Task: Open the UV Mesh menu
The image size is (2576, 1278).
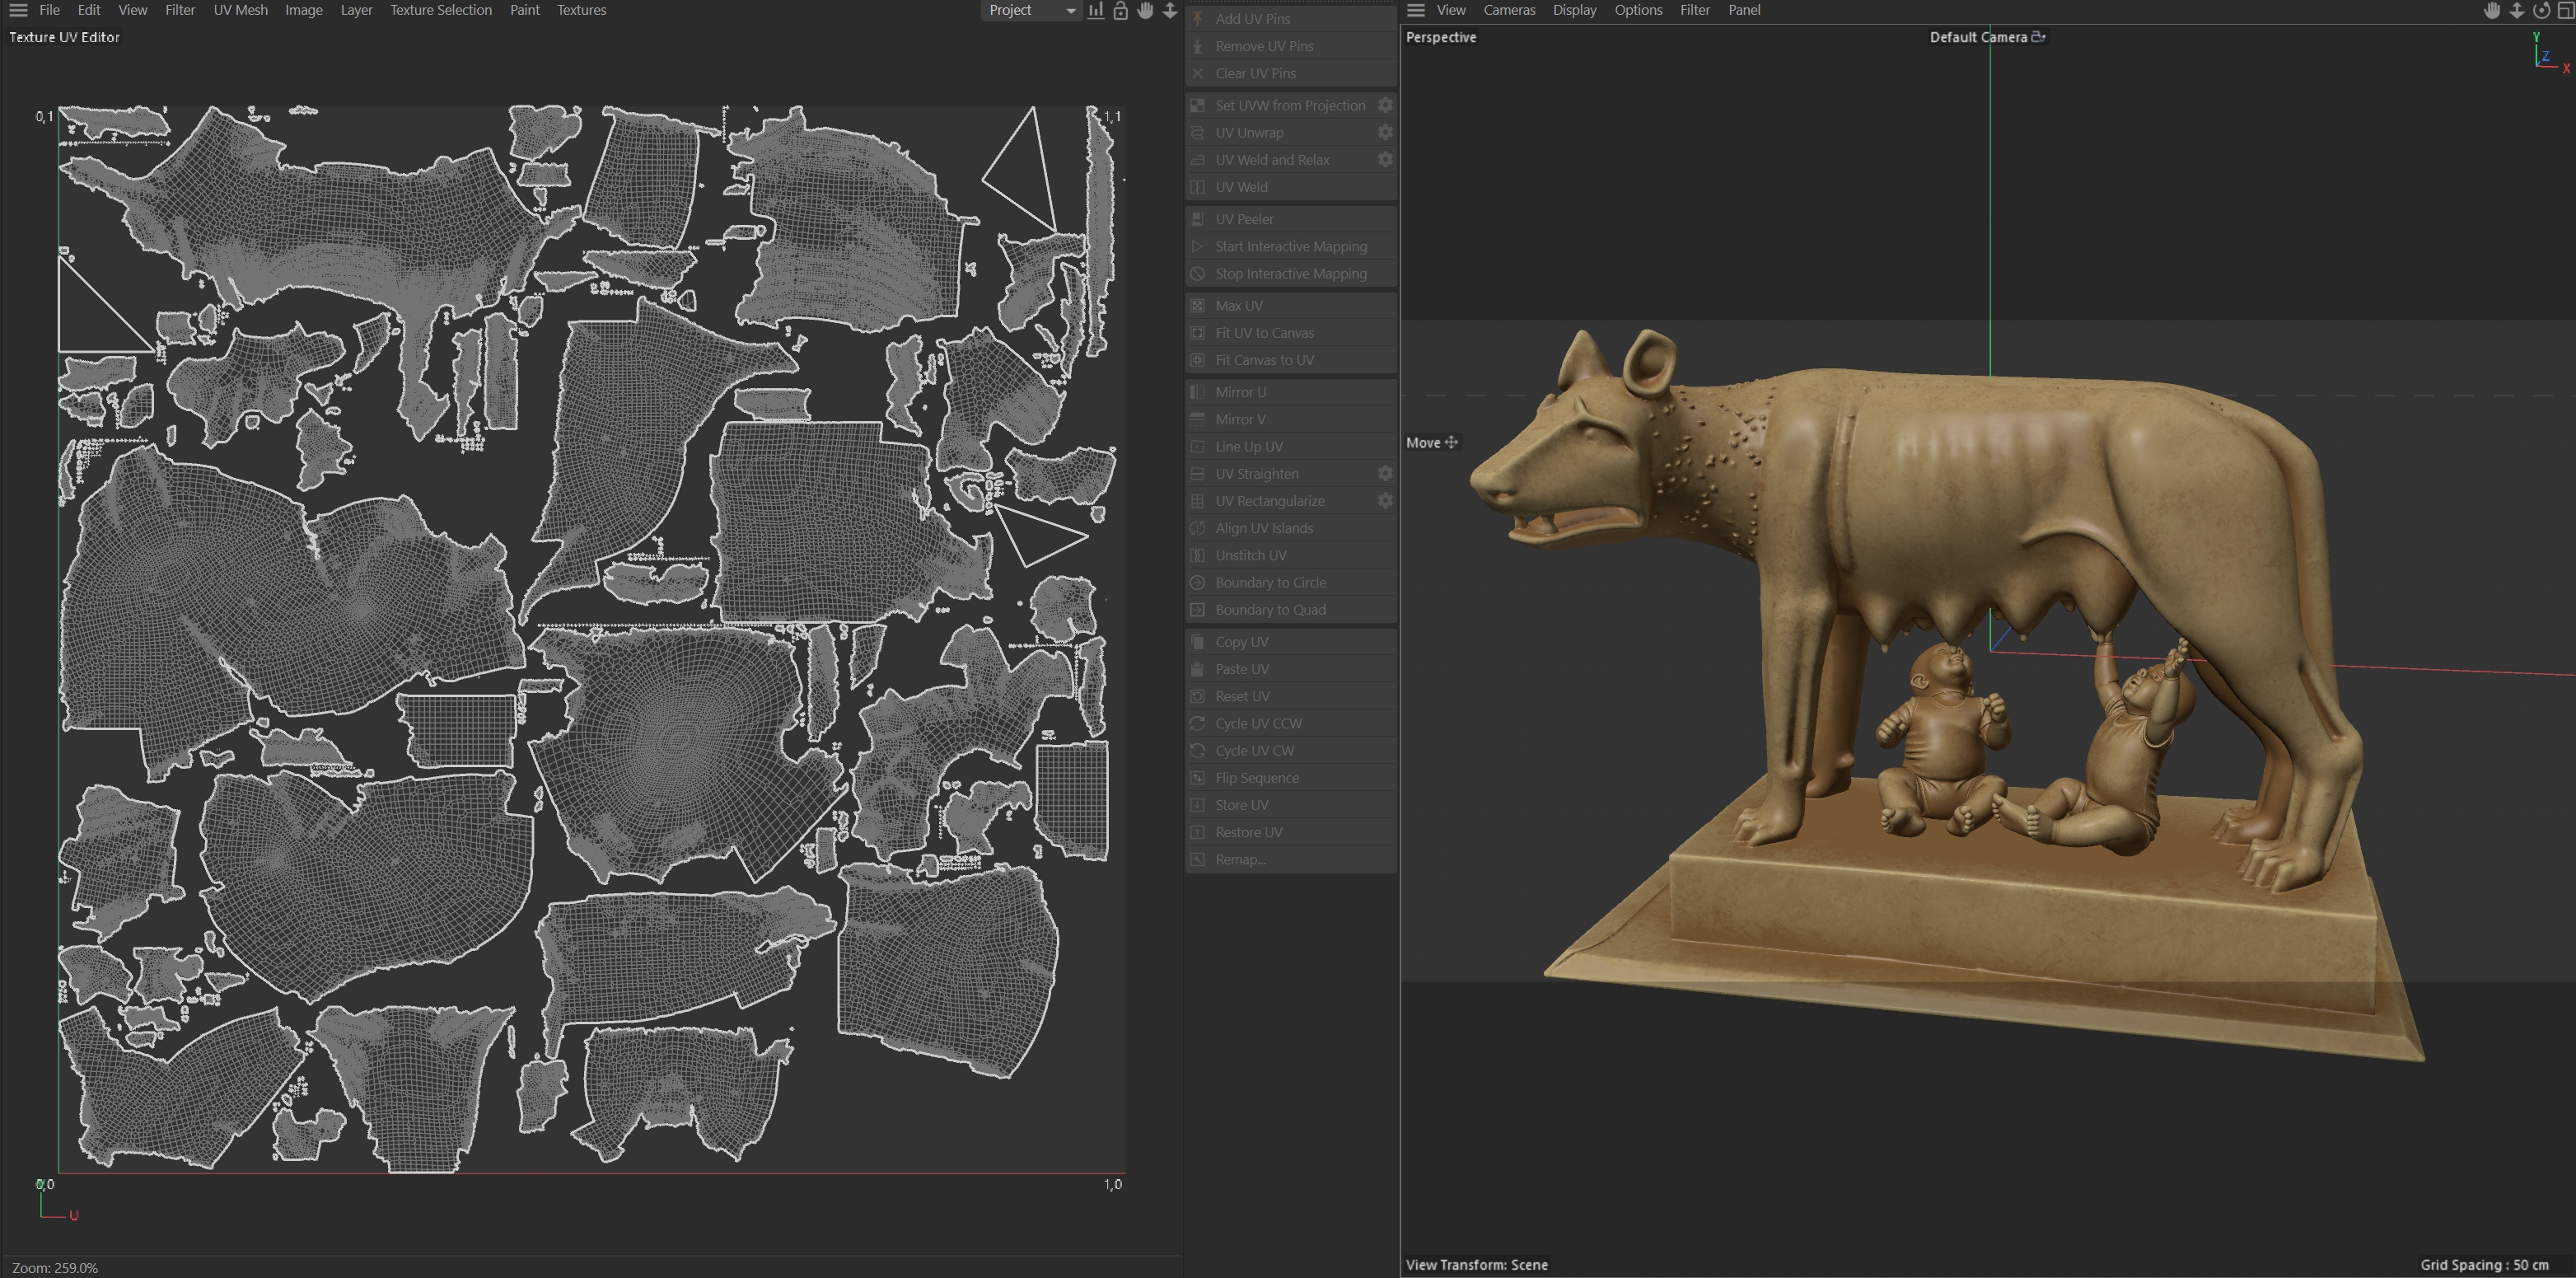Action: [x=240, y=10]
